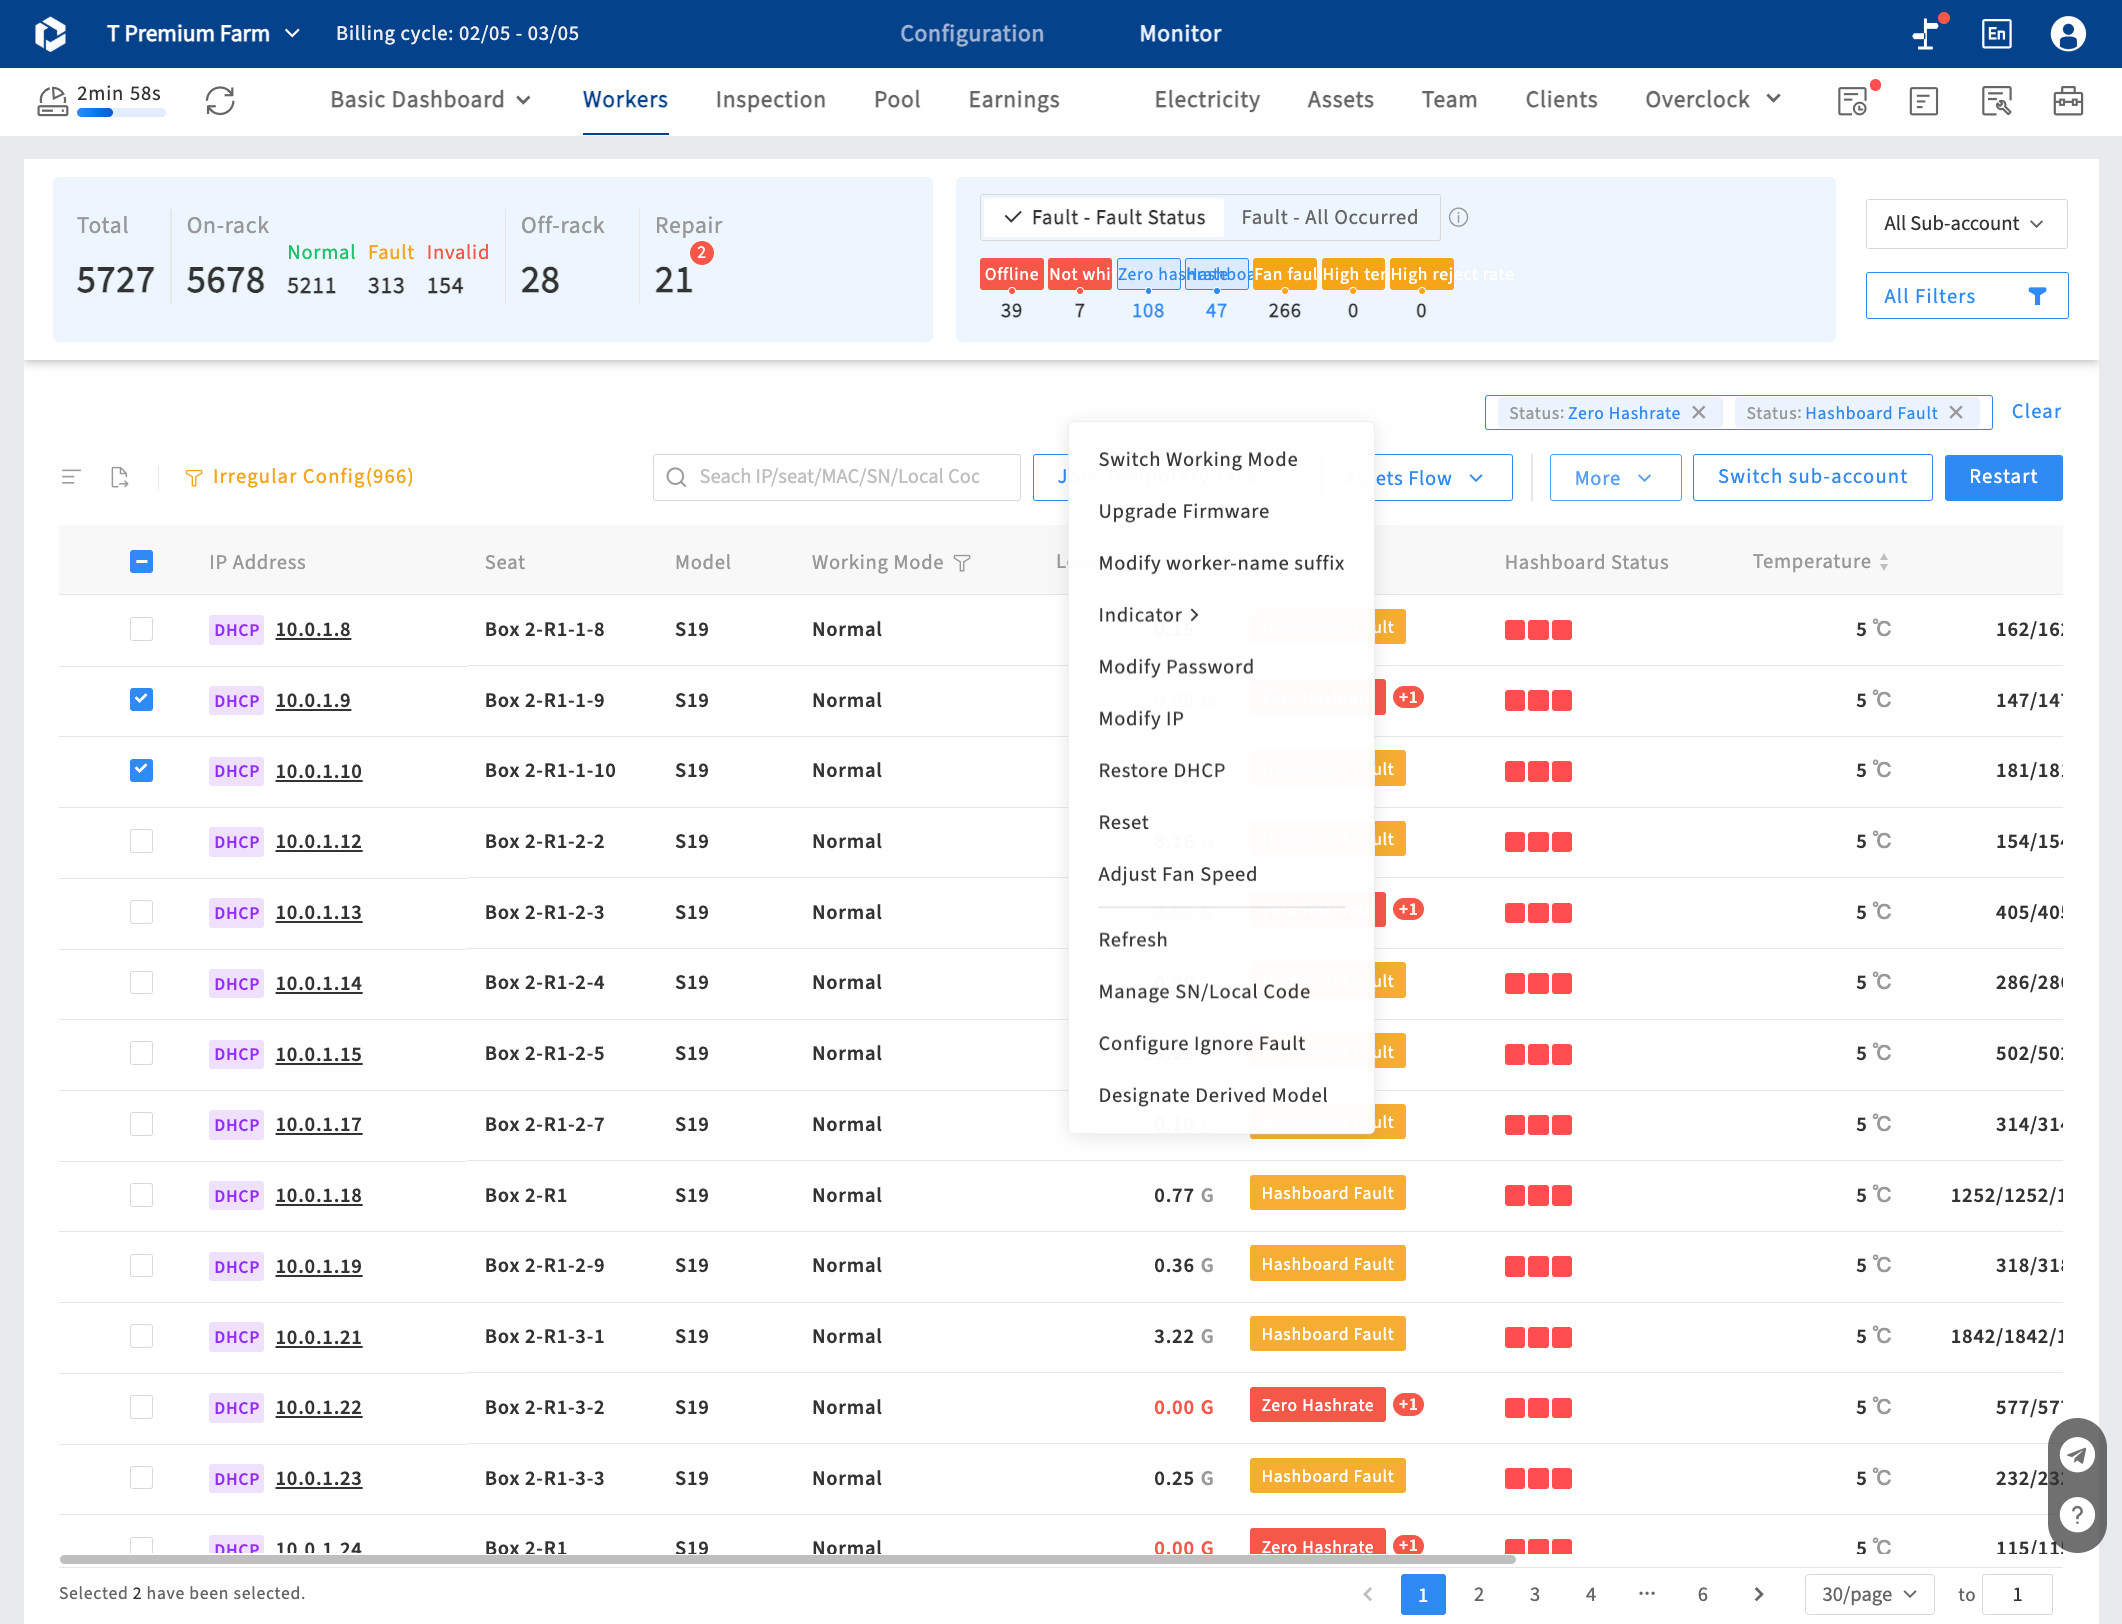Open the search report icon in toolbar
Image resolution: width=2122 pixels, height=1624 pixels.
click(x=1996, y=101)
